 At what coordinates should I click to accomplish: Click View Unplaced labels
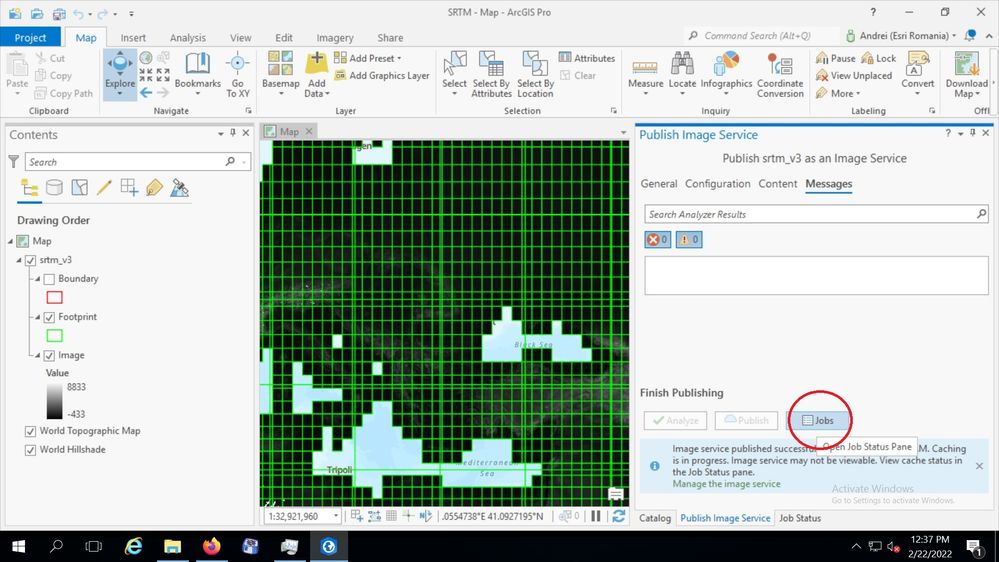(854, 75)
